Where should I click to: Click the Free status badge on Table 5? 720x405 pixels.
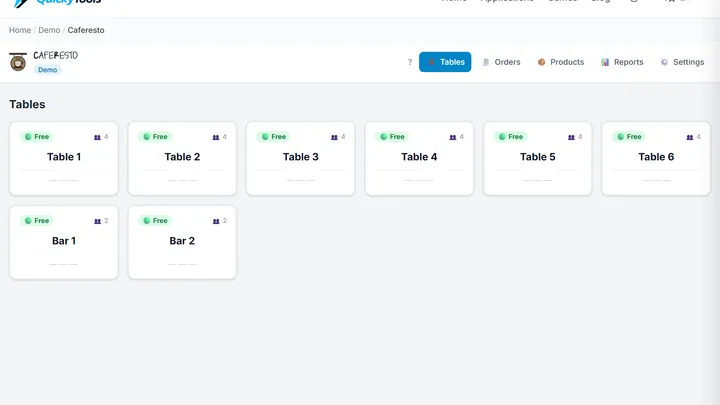(511, 136)
